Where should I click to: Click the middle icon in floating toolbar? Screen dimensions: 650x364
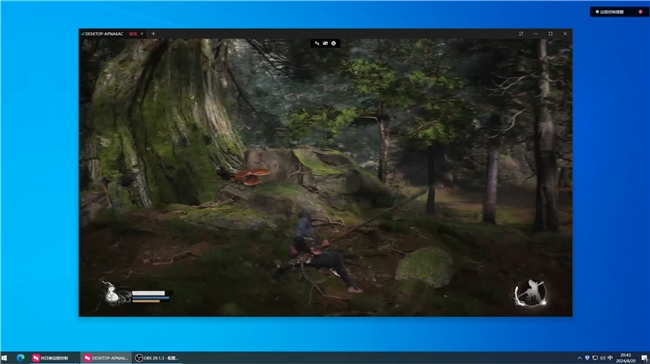point(325,43)
